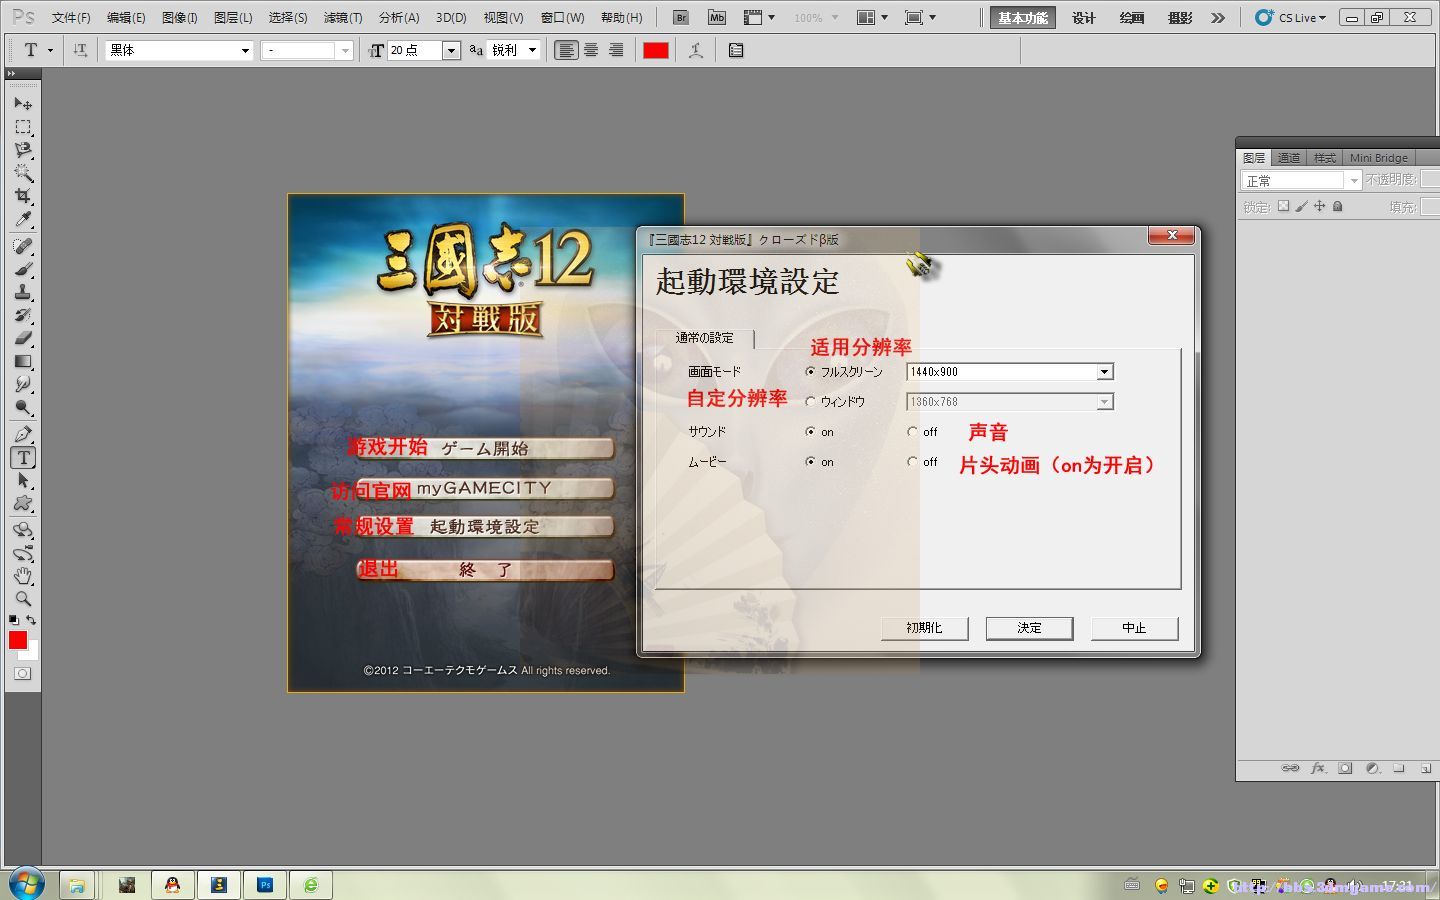The image size is (1440, 900).
Task: Select the Zoom tool
Action: tap(23, 598)
